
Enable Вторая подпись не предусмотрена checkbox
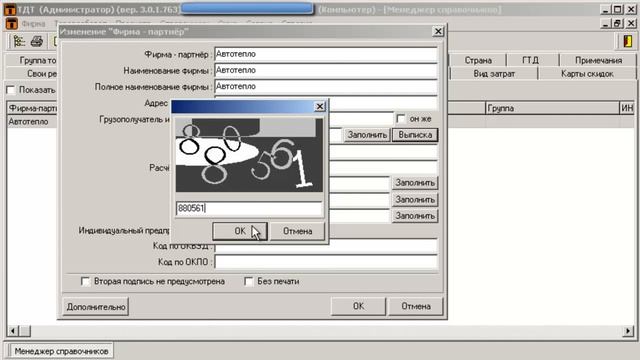pyautogui.click(x=85, y=282)
